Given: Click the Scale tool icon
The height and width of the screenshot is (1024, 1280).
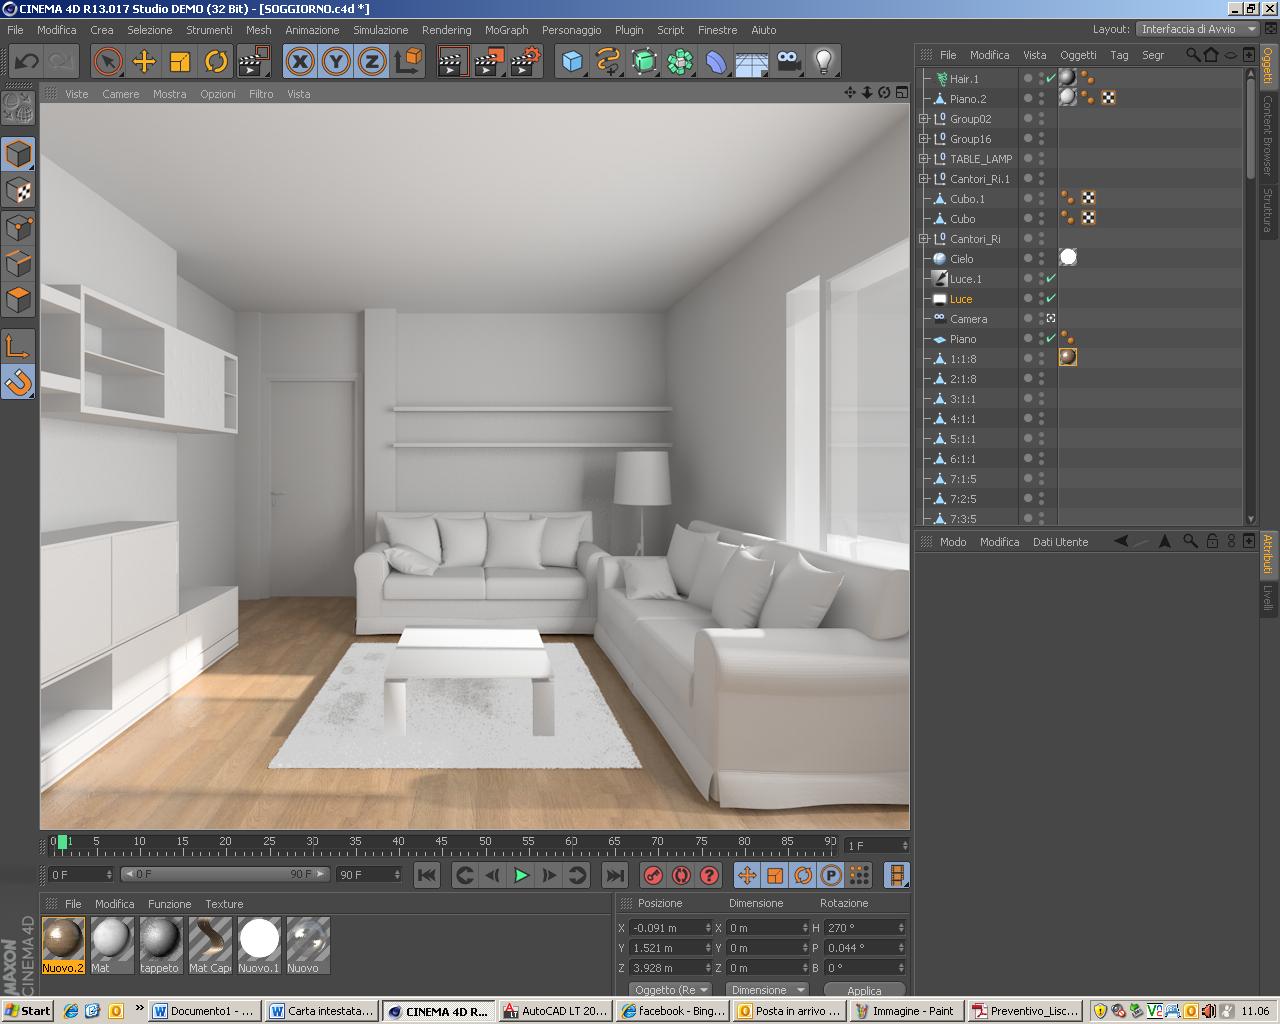Looking at the screenshot, I should 180,62.
